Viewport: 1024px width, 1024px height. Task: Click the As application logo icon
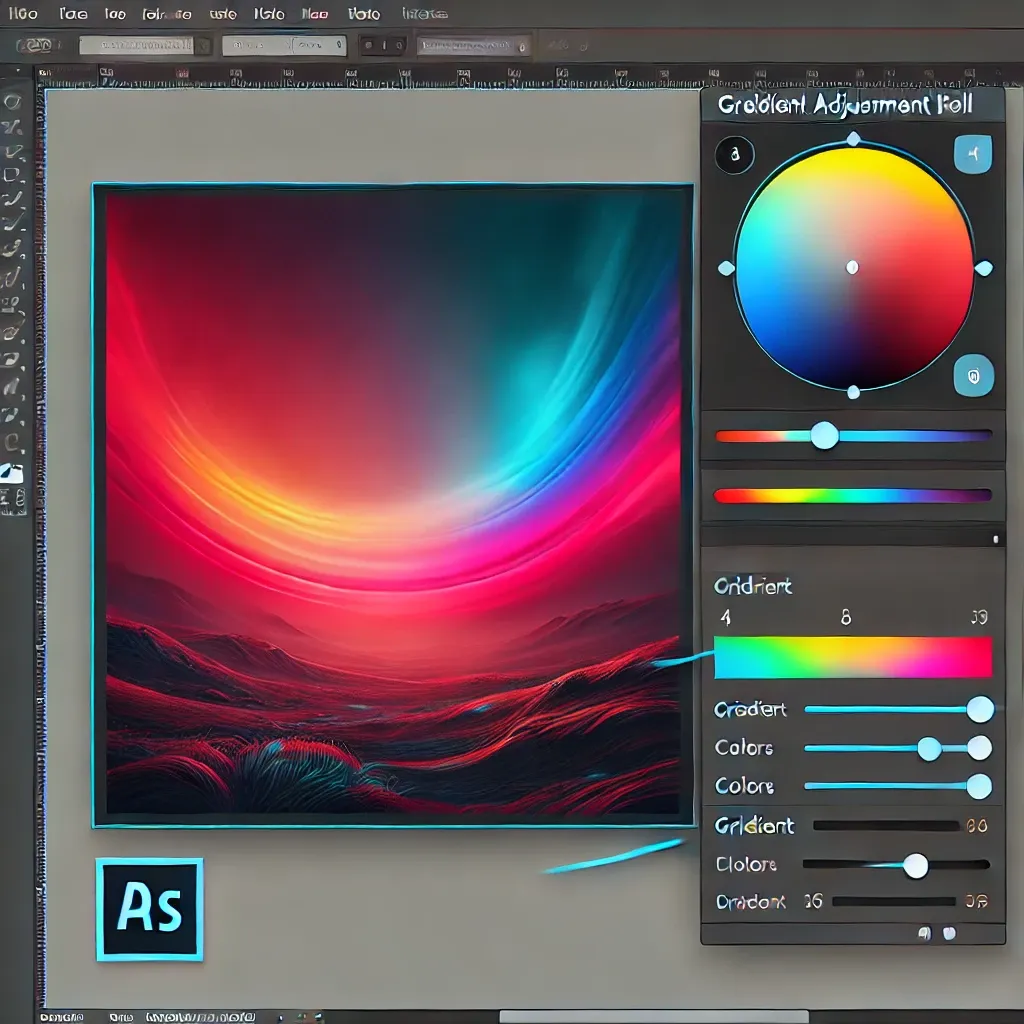click(149, 909)
